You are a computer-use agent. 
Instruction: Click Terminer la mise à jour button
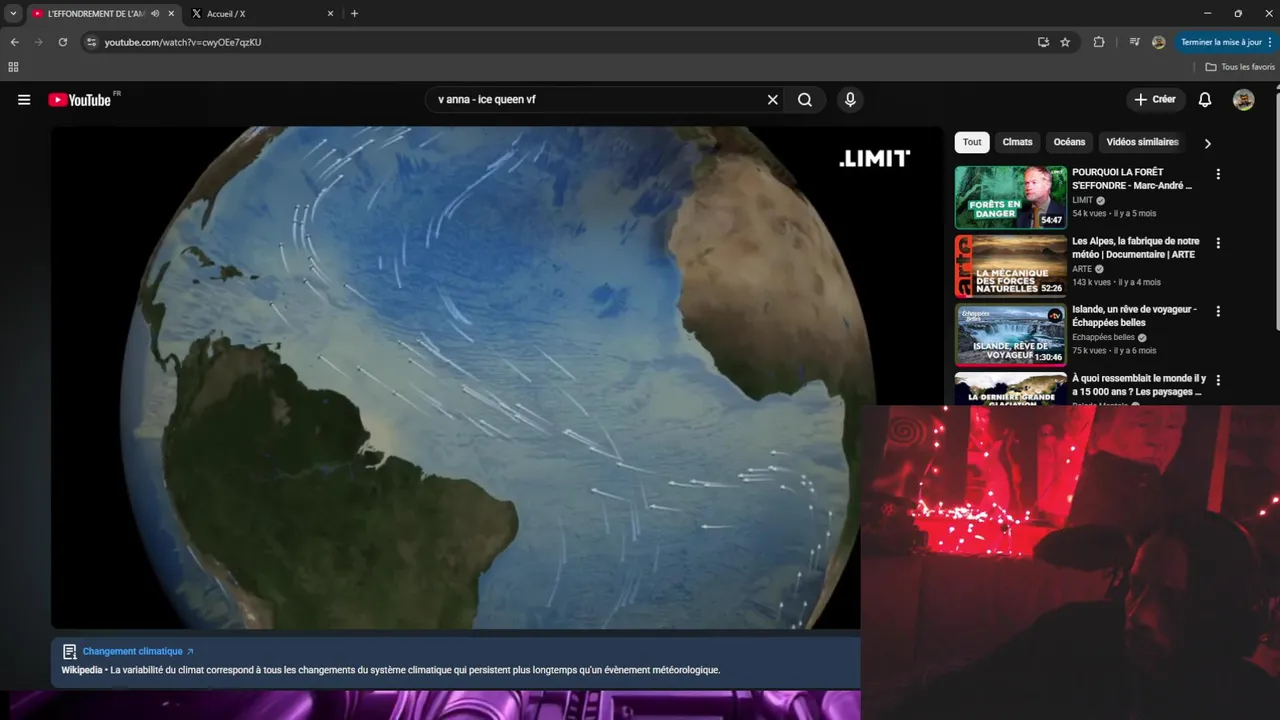pos(1226,42)
